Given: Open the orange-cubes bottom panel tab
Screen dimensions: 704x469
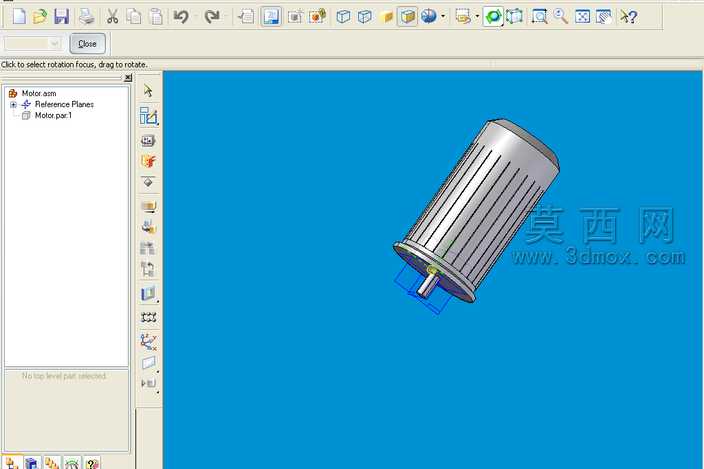Looking at the screenshot, I should pos(52,463).
